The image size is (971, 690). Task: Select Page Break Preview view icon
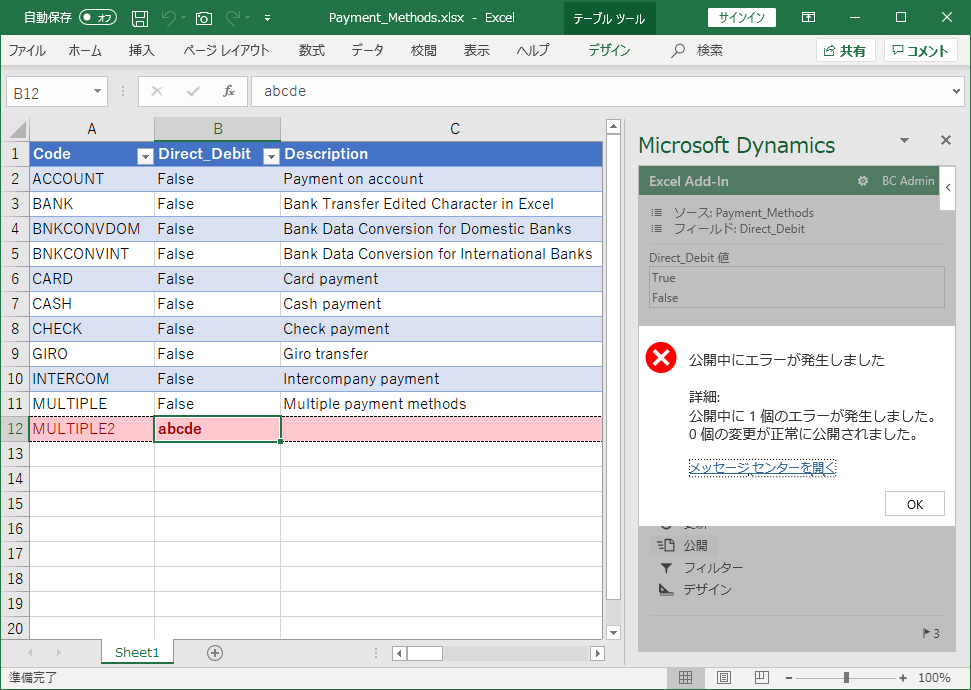(761, 678)
